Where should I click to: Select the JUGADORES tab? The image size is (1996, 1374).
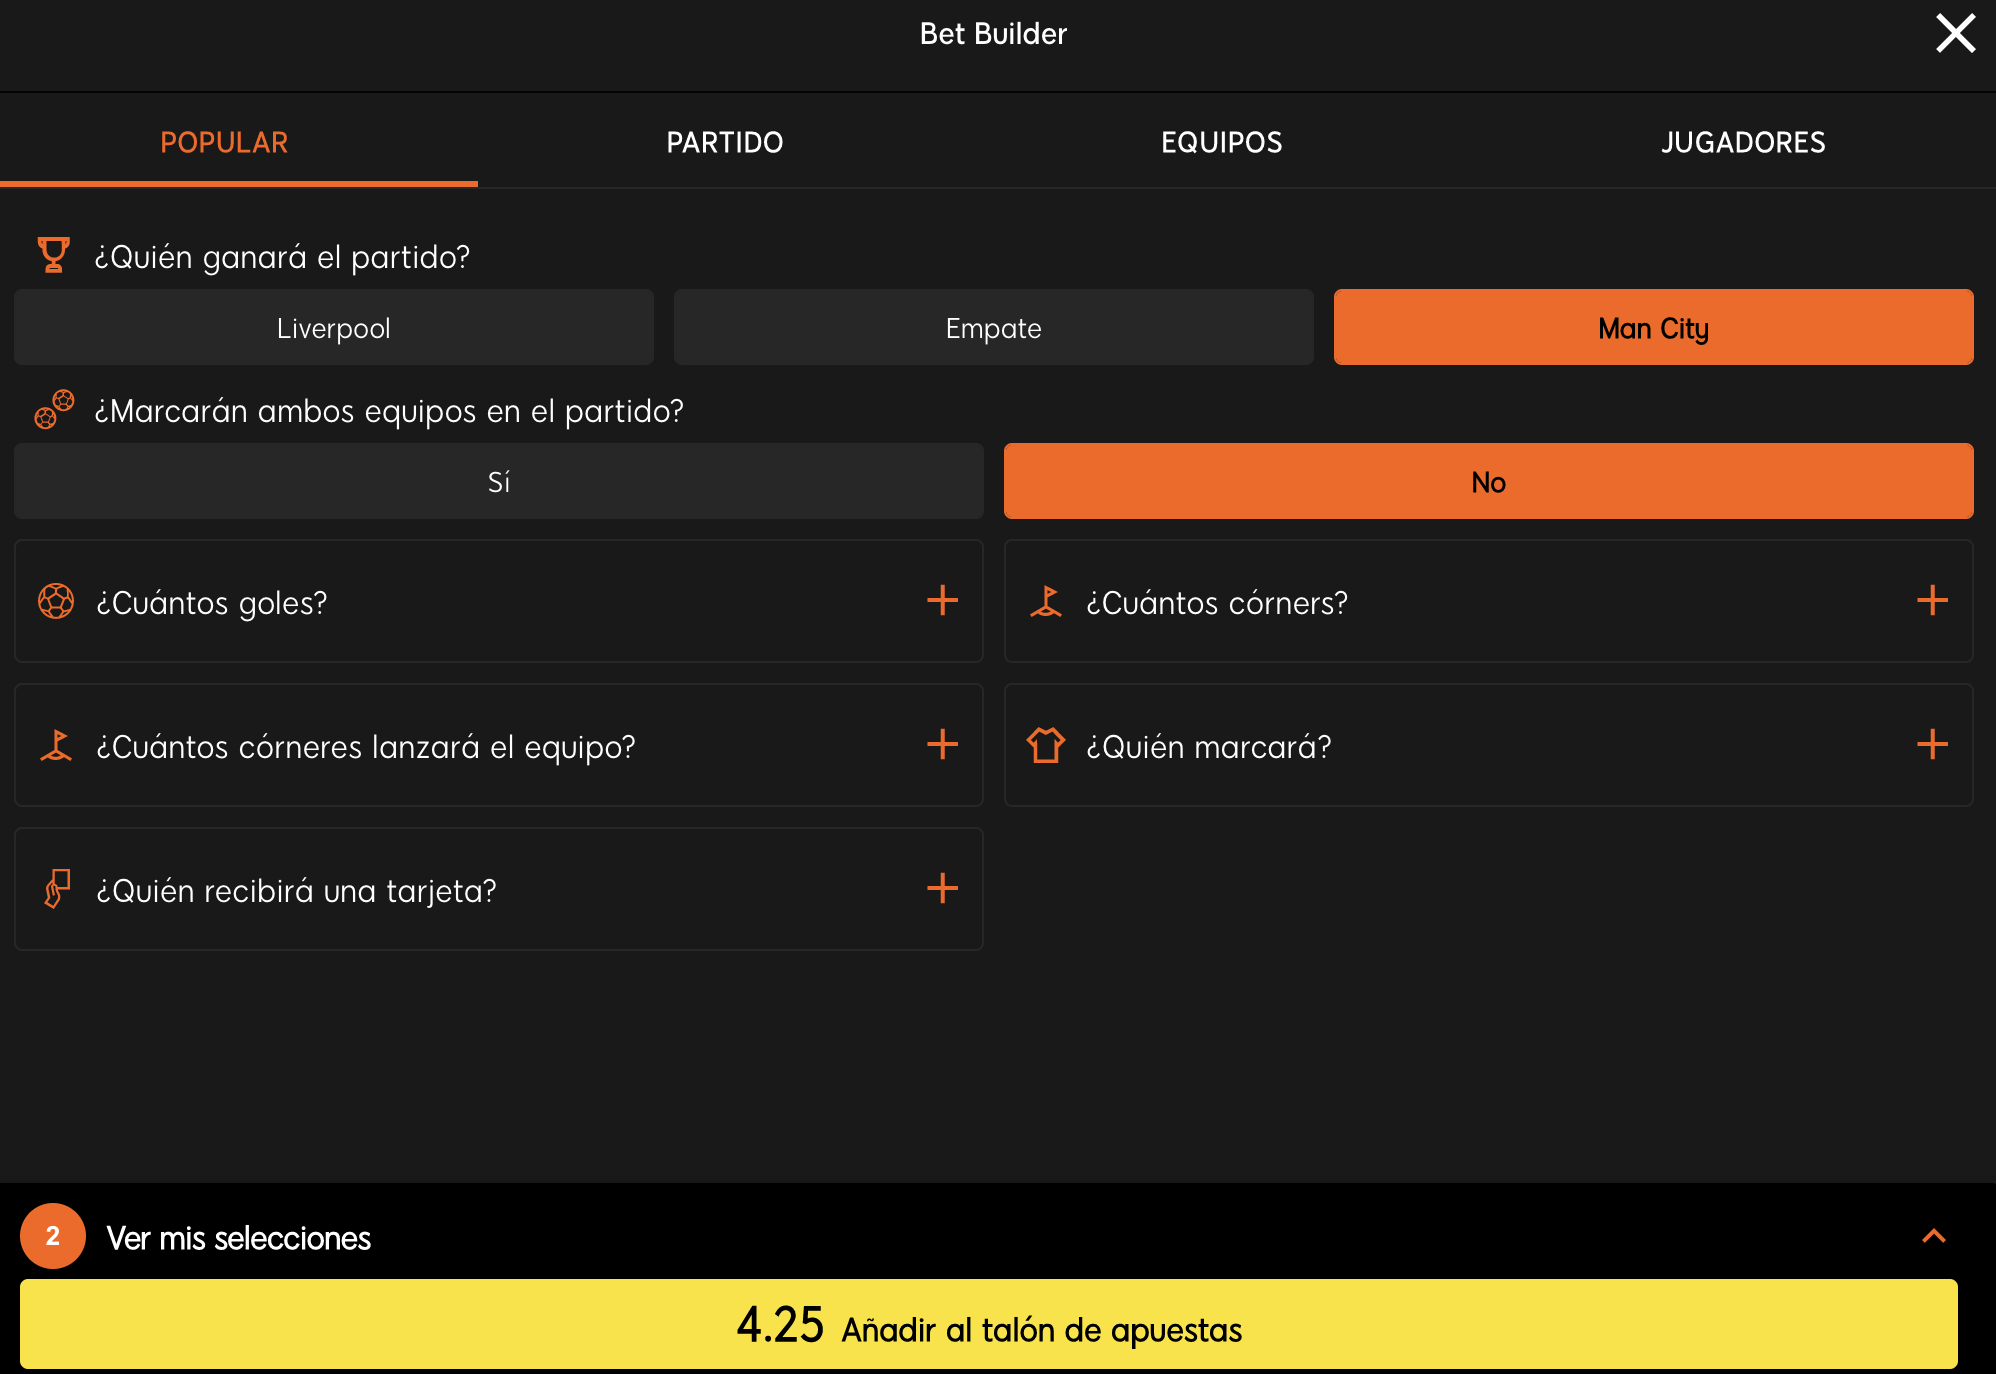[1743, 142]
